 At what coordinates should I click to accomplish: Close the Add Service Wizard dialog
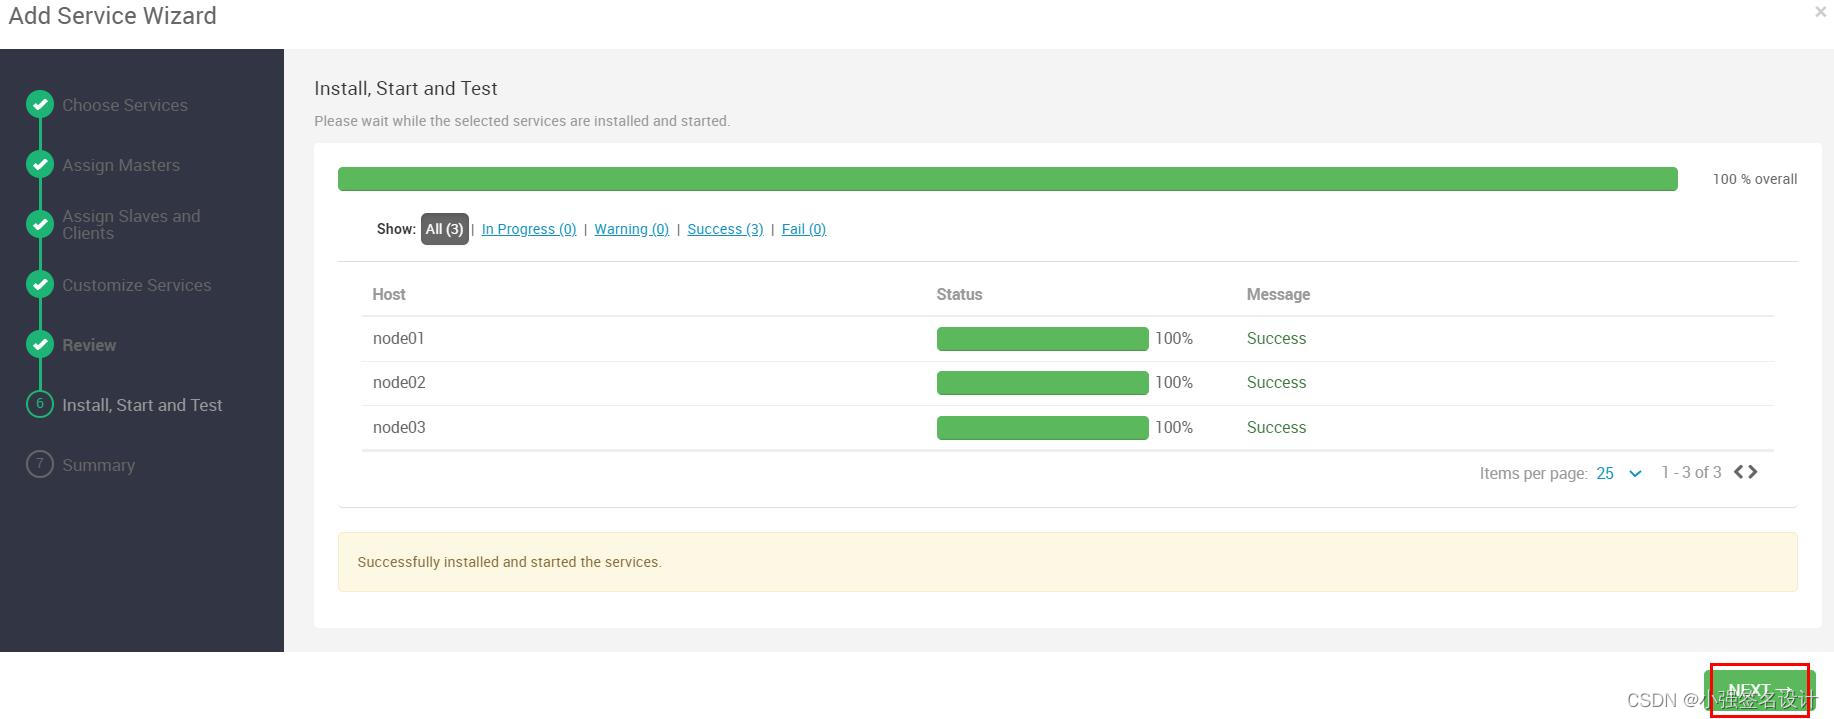pyautogui.click(x=1820, y=12)
